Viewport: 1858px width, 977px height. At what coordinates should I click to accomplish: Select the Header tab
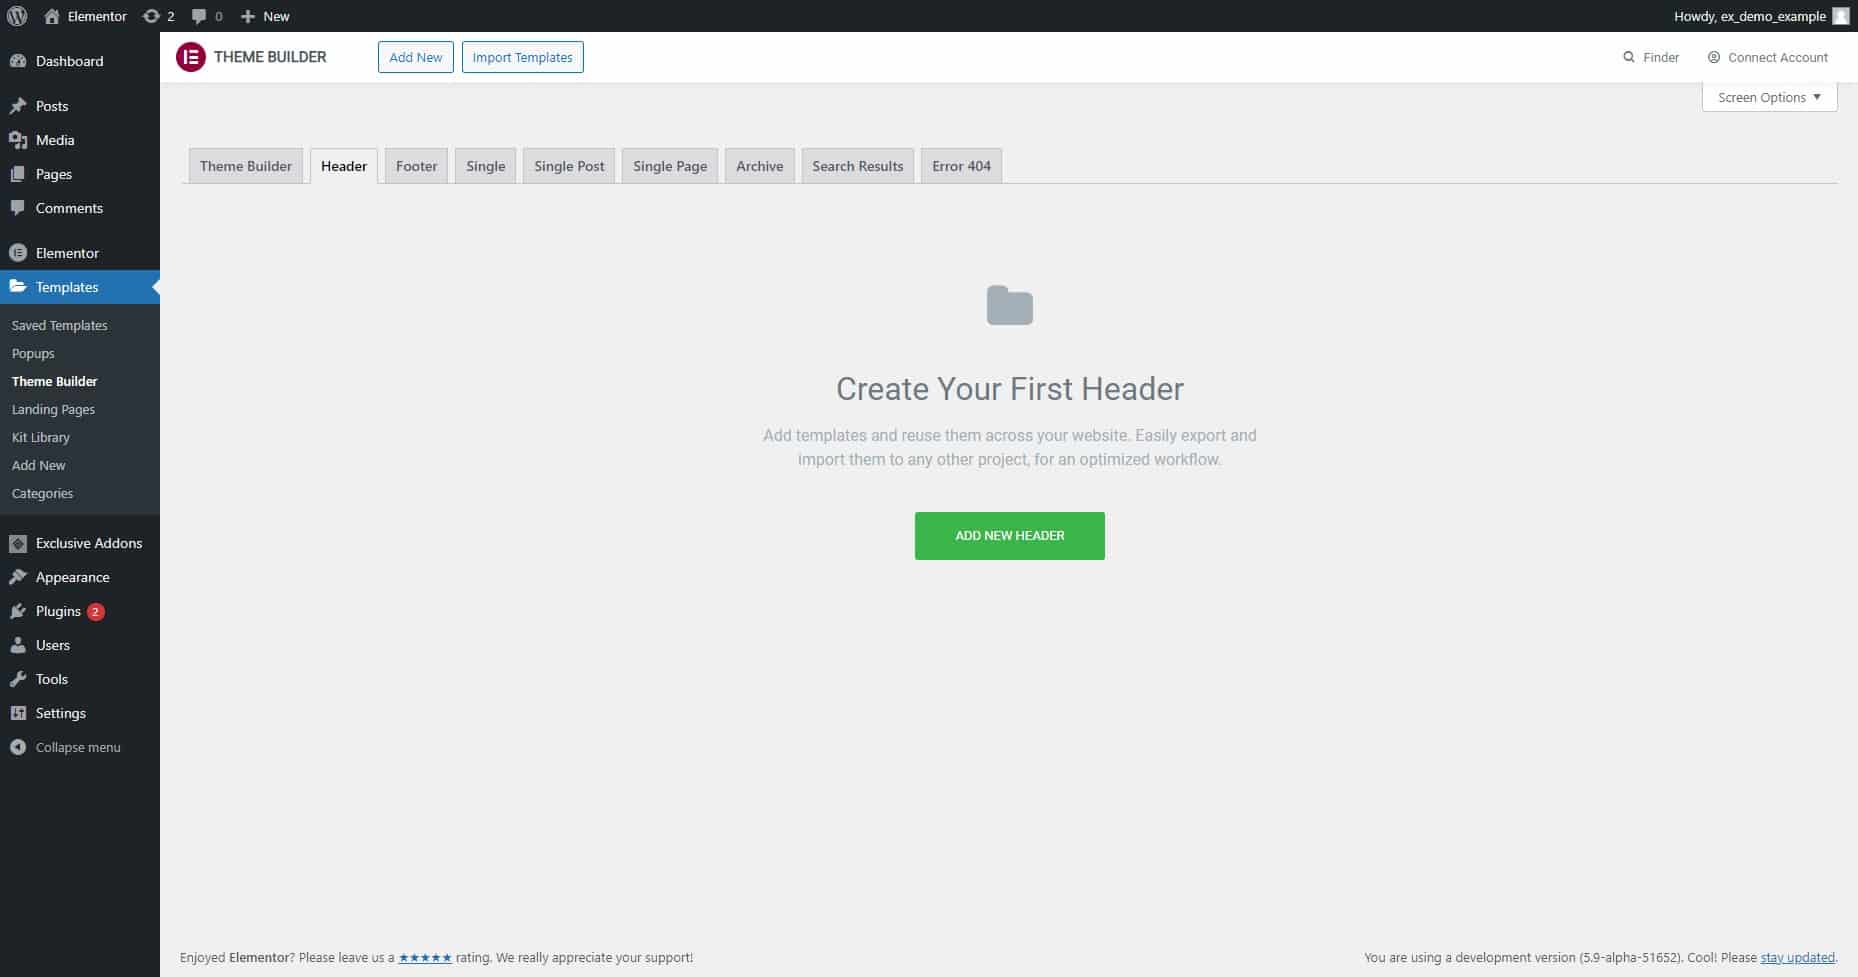tap(344, 166)
